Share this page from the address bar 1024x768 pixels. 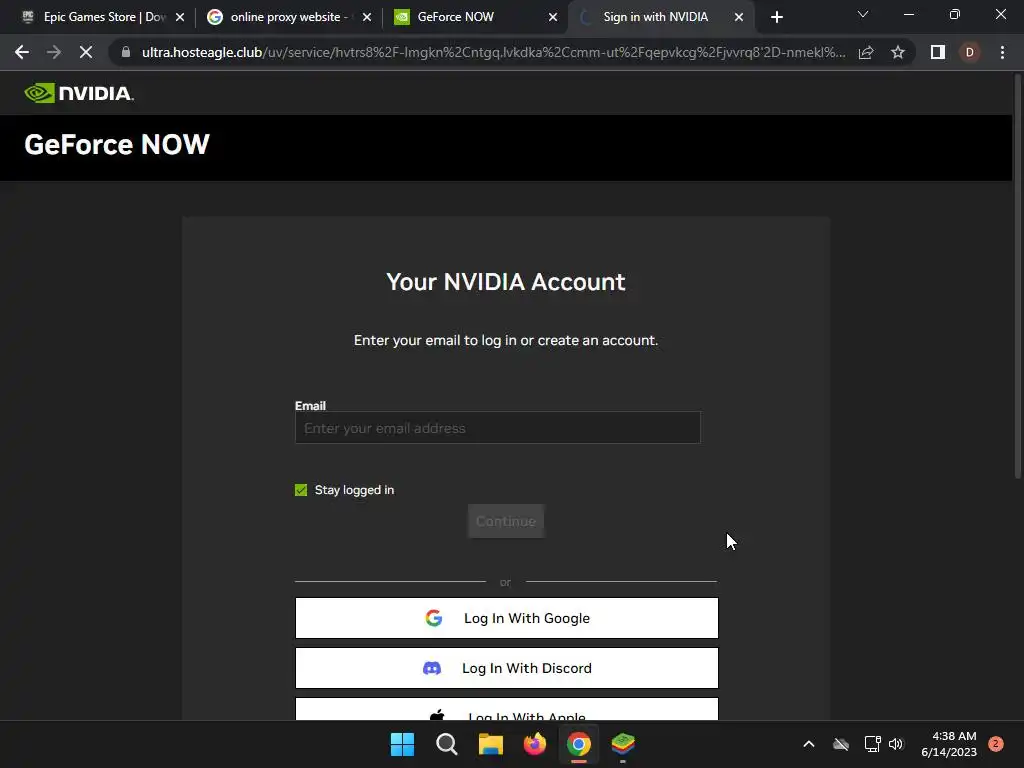tap(866, 52)
